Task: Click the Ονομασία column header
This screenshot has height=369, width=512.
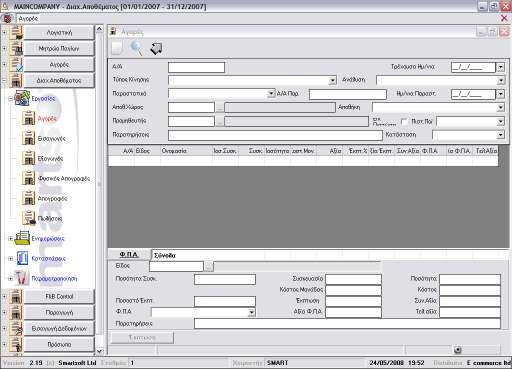Action: pos(186,151)
